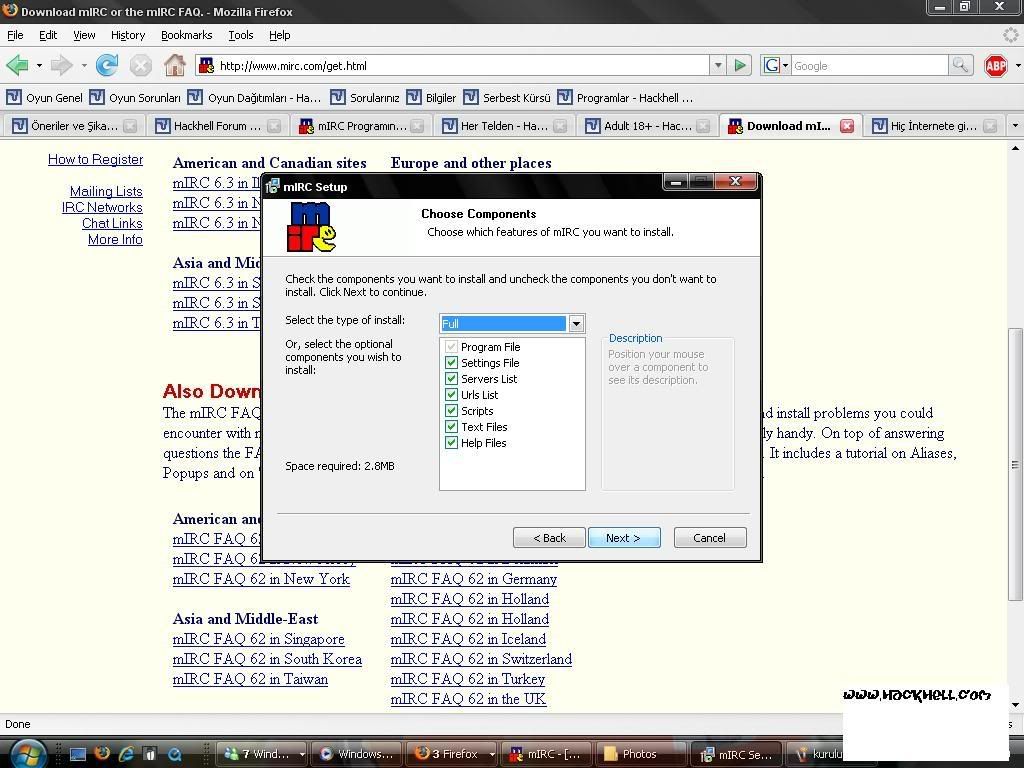The image size is (1024, 768).
Task: Open 'mIRC FAQ 62 in Turkey' link
Action: point(468,679)
